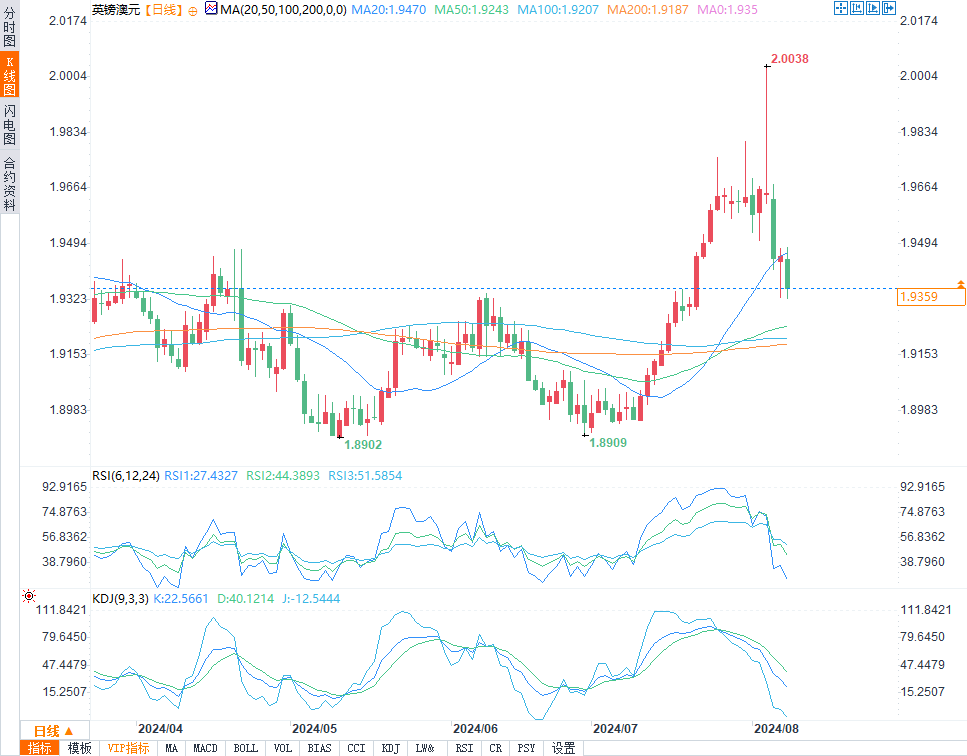Click the MA200:1.9187 legend value
This screenshot has height=756, width=967.
[x=648, y=10]
